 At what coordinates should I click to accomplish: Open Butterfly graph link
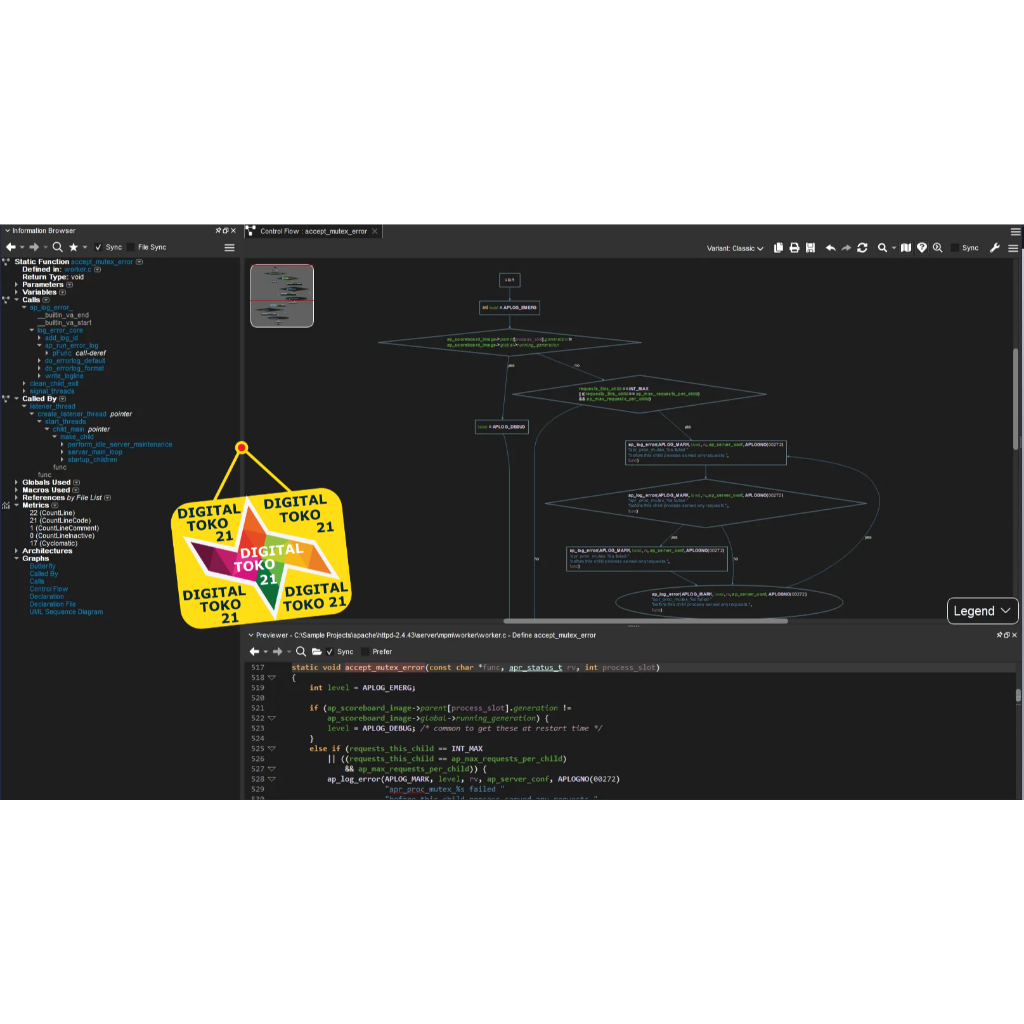coord(42,566)
